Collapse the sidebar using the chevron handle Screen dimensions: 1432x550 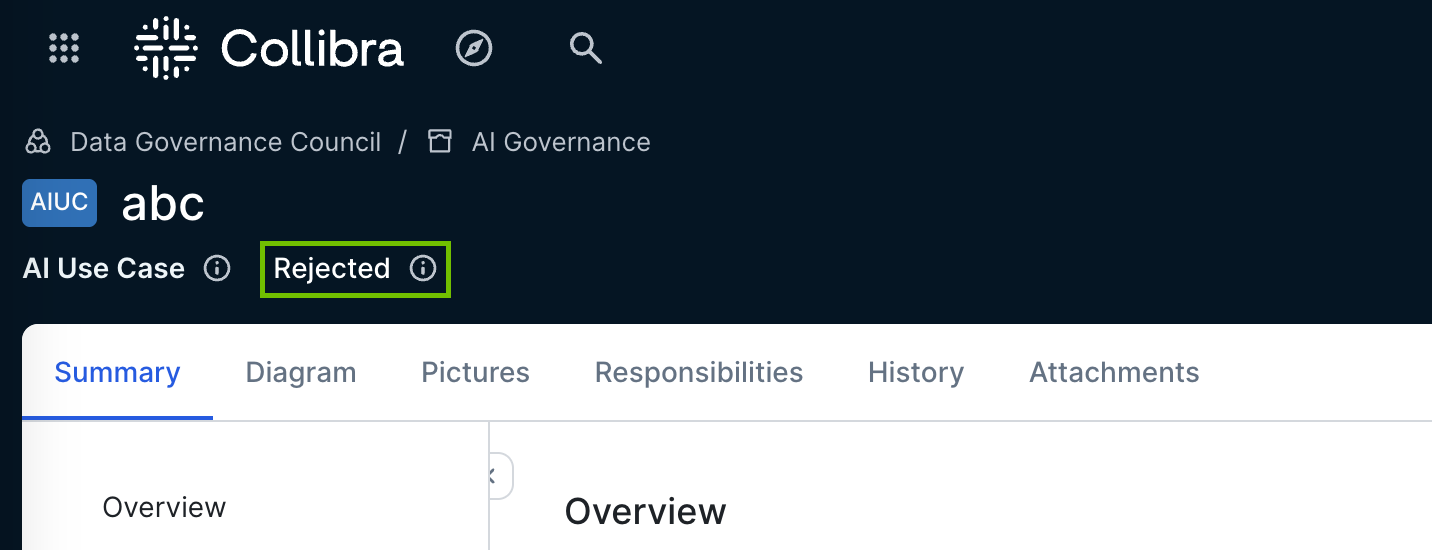(x=495, y=476)
